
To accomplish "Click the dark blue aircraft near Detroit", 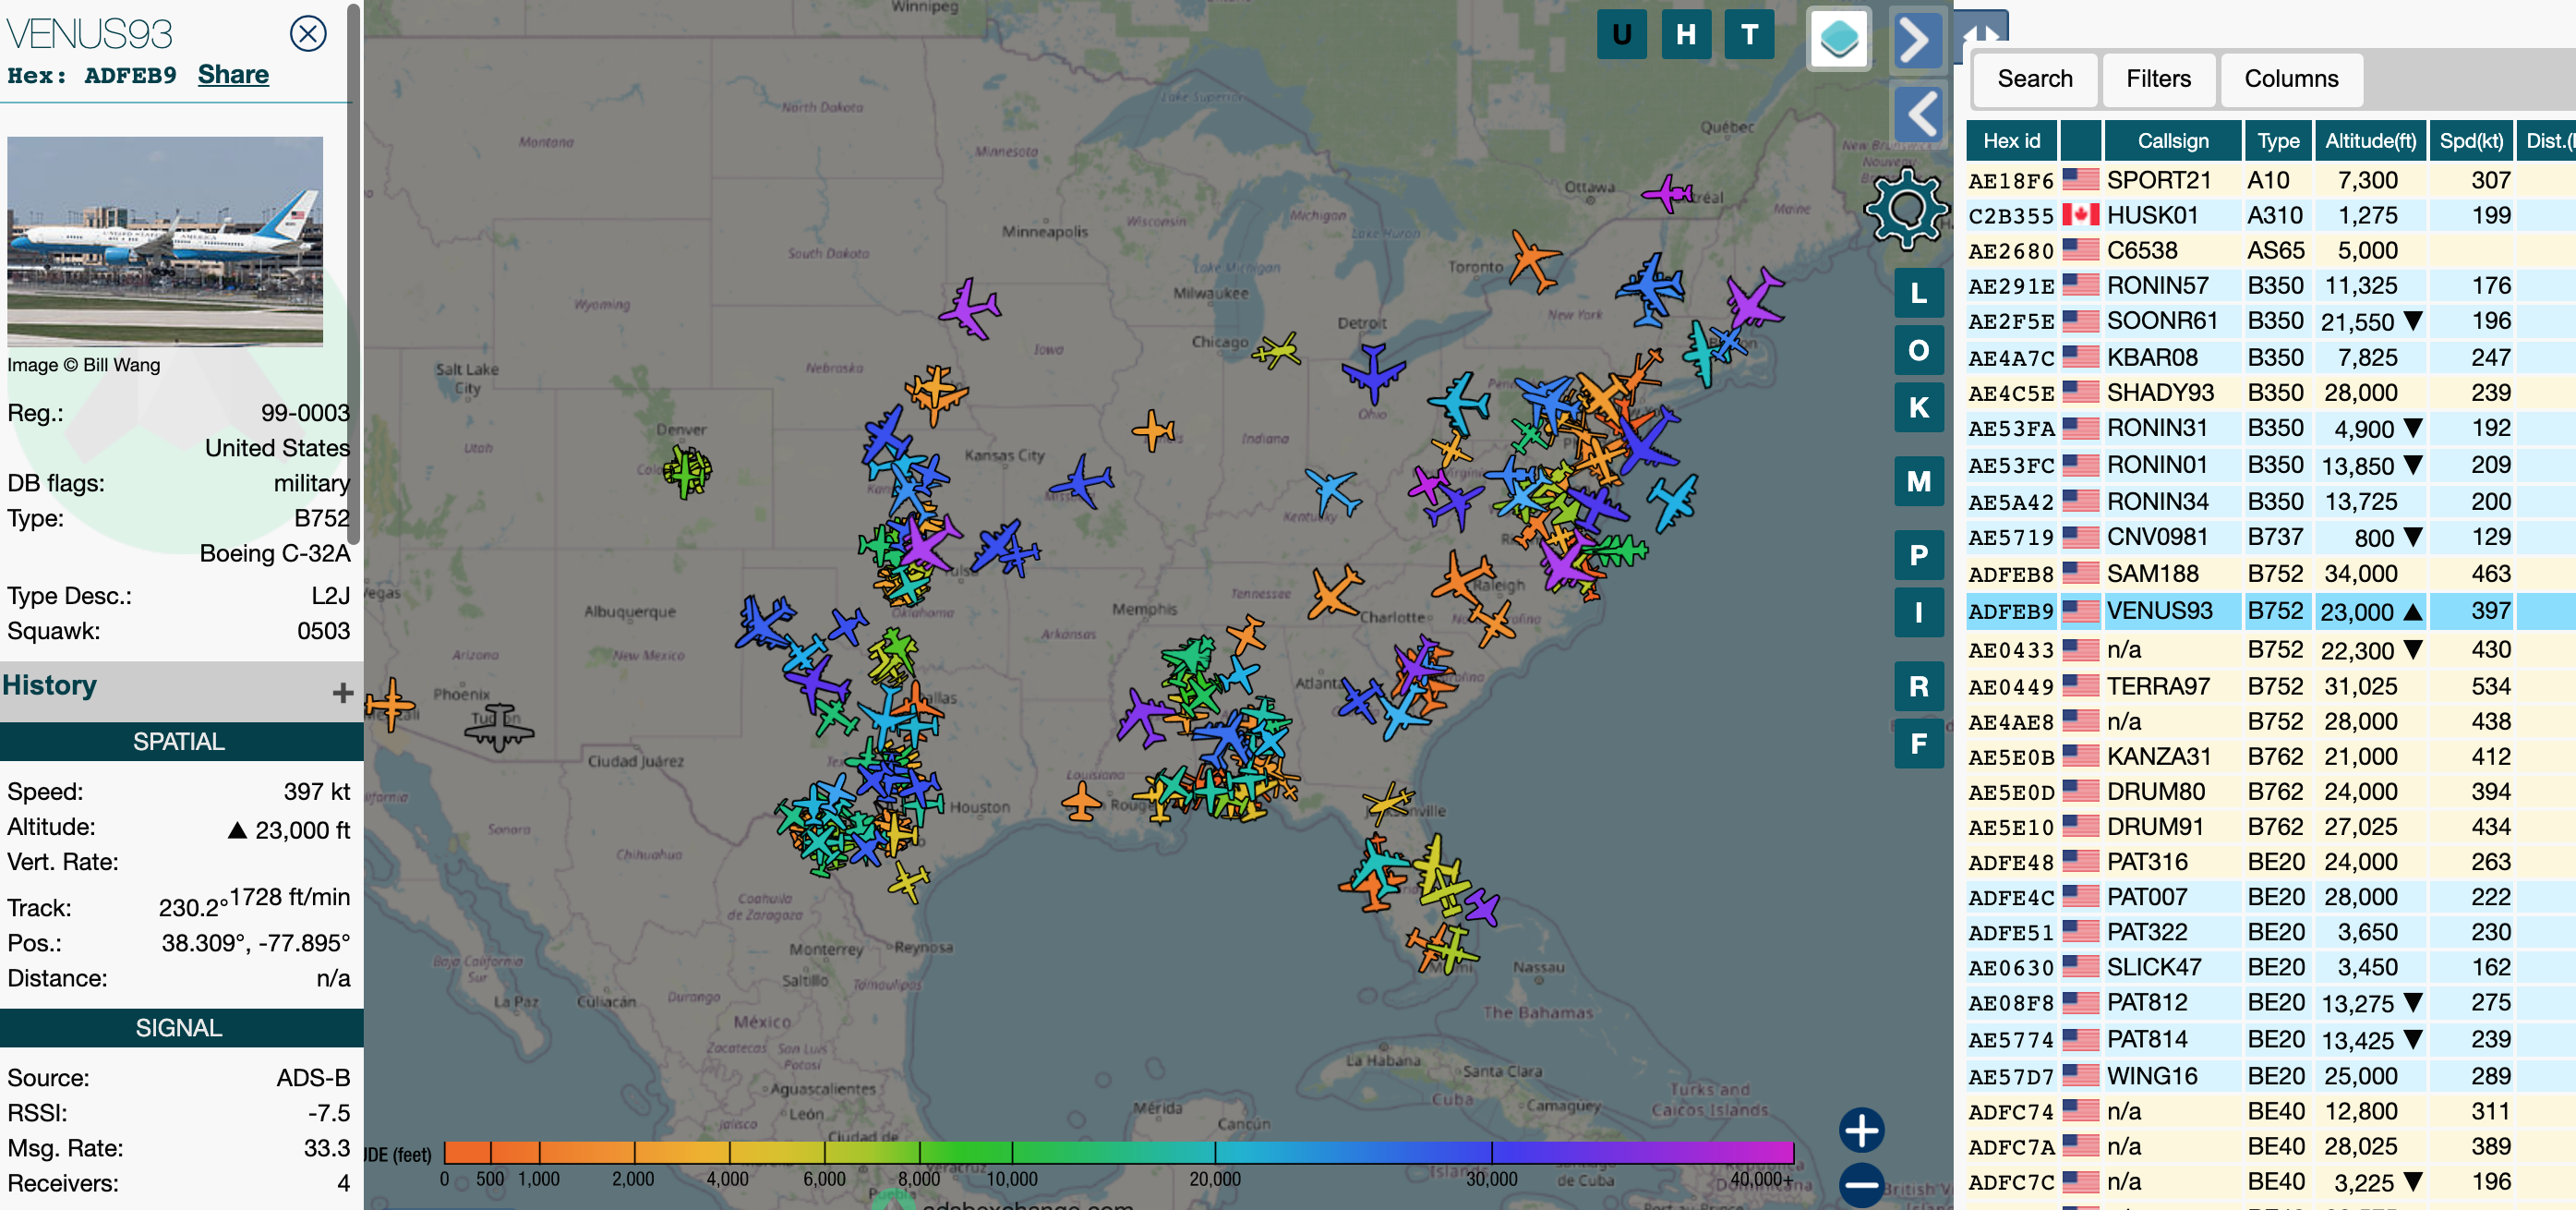I will pos(1373,373).
